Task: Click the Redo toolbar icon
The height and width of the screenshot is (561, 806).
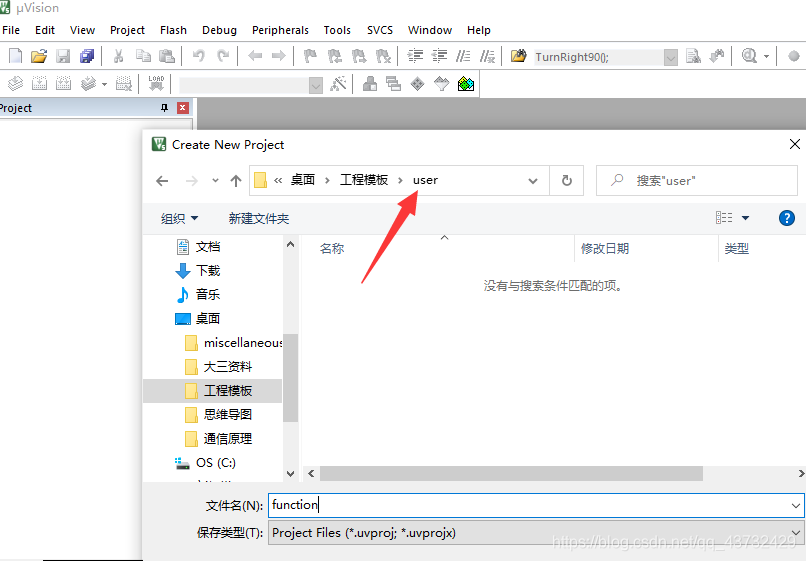Action: 223,56
